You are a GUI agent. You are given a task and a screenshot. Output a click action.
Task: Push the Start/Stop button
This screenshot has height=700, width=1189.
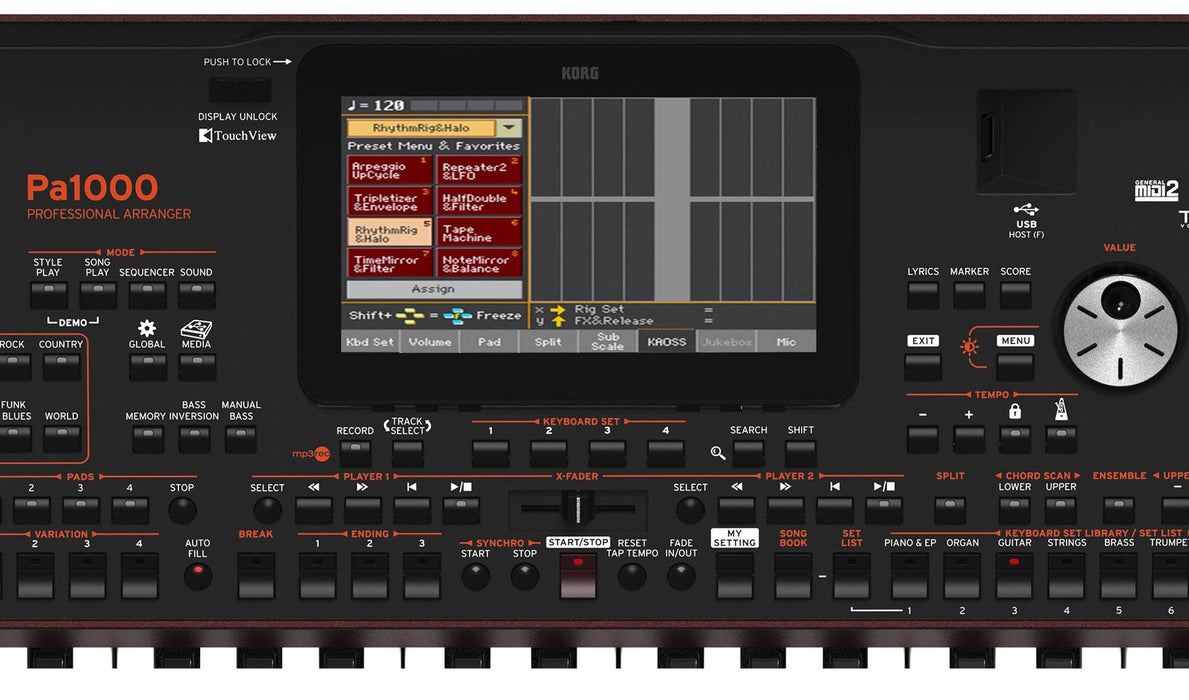coord(578,576)
